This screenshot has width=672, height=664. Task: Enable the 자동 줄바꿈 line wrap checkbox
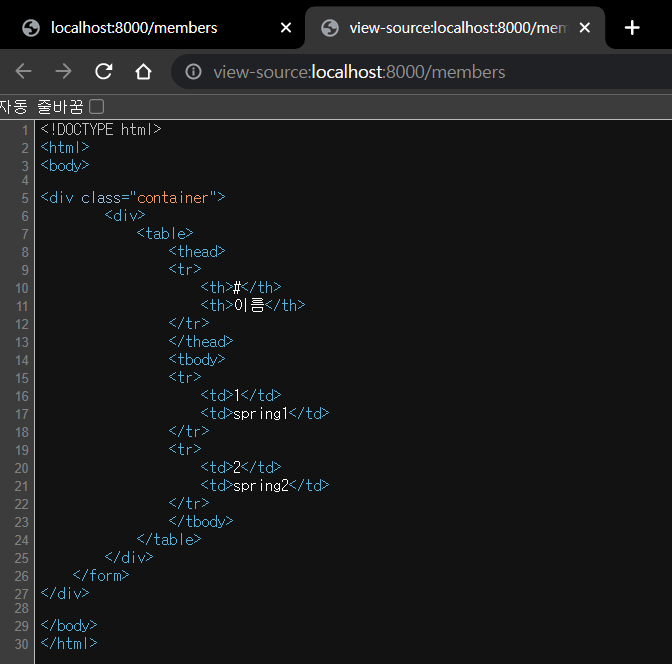(96, 106)
